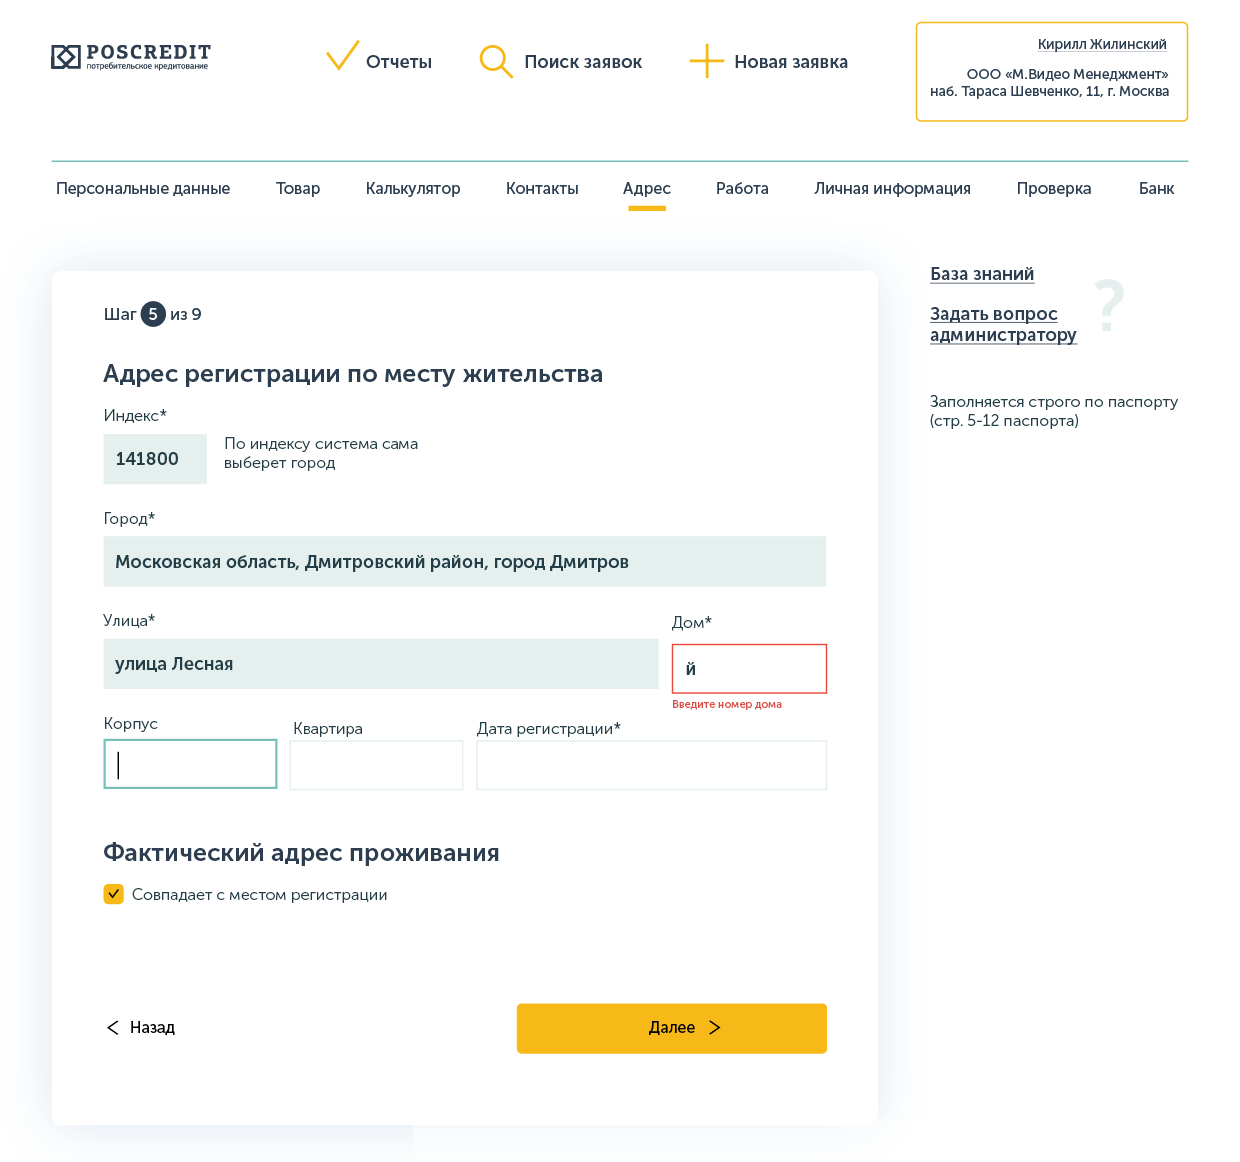Click the Дата регистрации input field
The image size is (1240, 1162).
[x=651, y=765]
